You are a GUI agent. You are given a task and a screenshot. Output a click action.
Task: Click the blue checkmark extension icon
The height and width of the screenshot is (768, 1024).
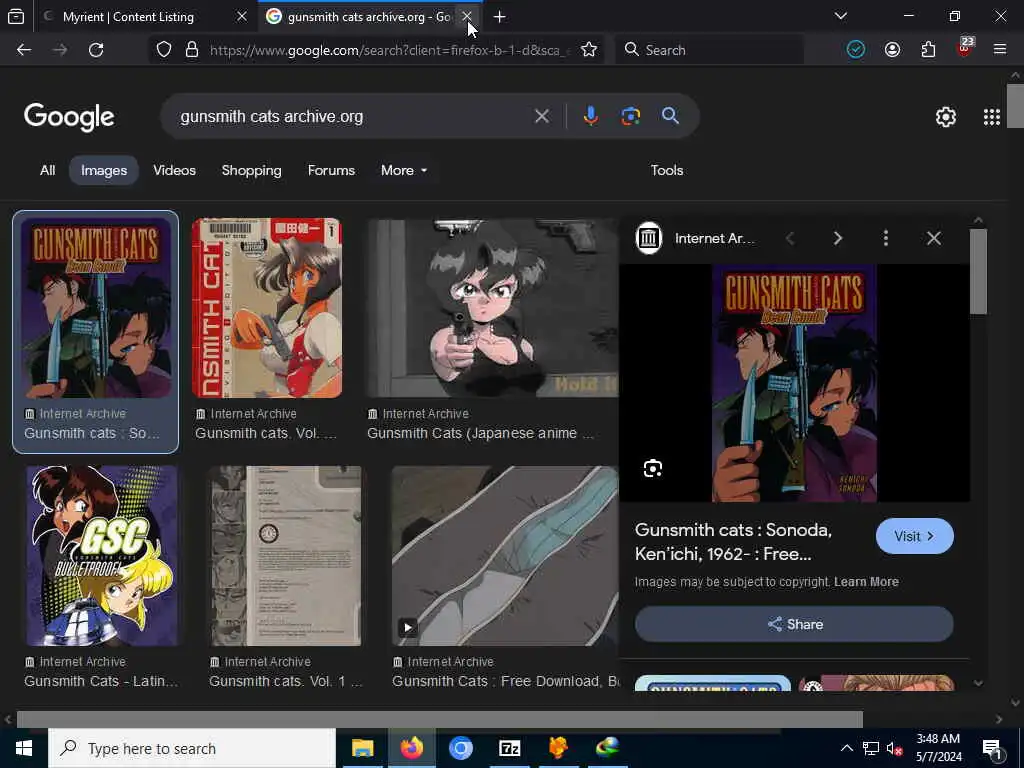856,50
